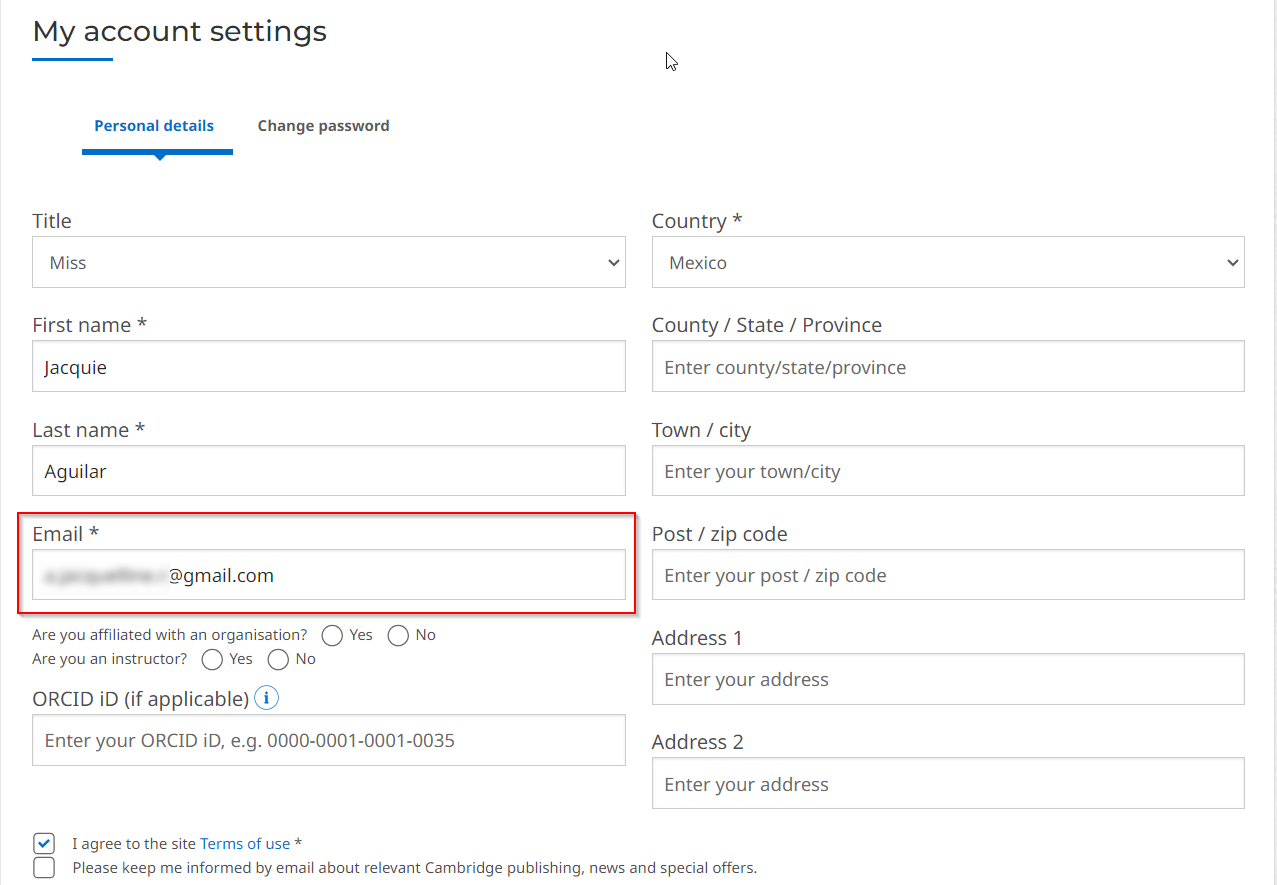Click the Email input field
1277x885 pixels.
tap(329, 575)
